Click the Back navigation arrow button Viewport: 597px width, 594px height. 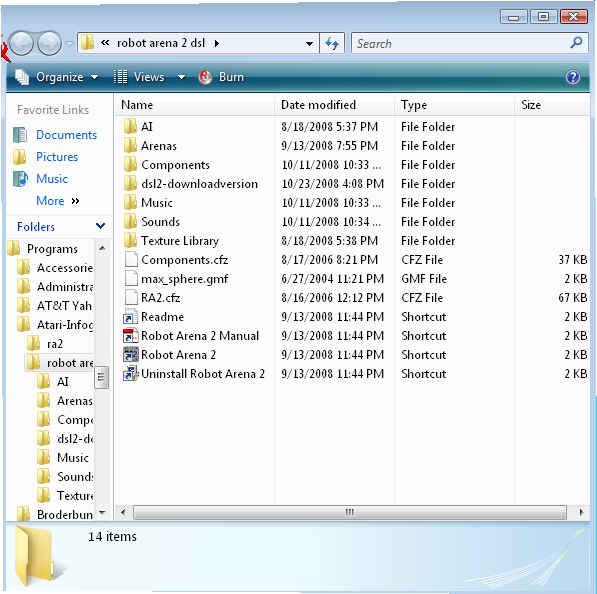(x=21, y=43)
